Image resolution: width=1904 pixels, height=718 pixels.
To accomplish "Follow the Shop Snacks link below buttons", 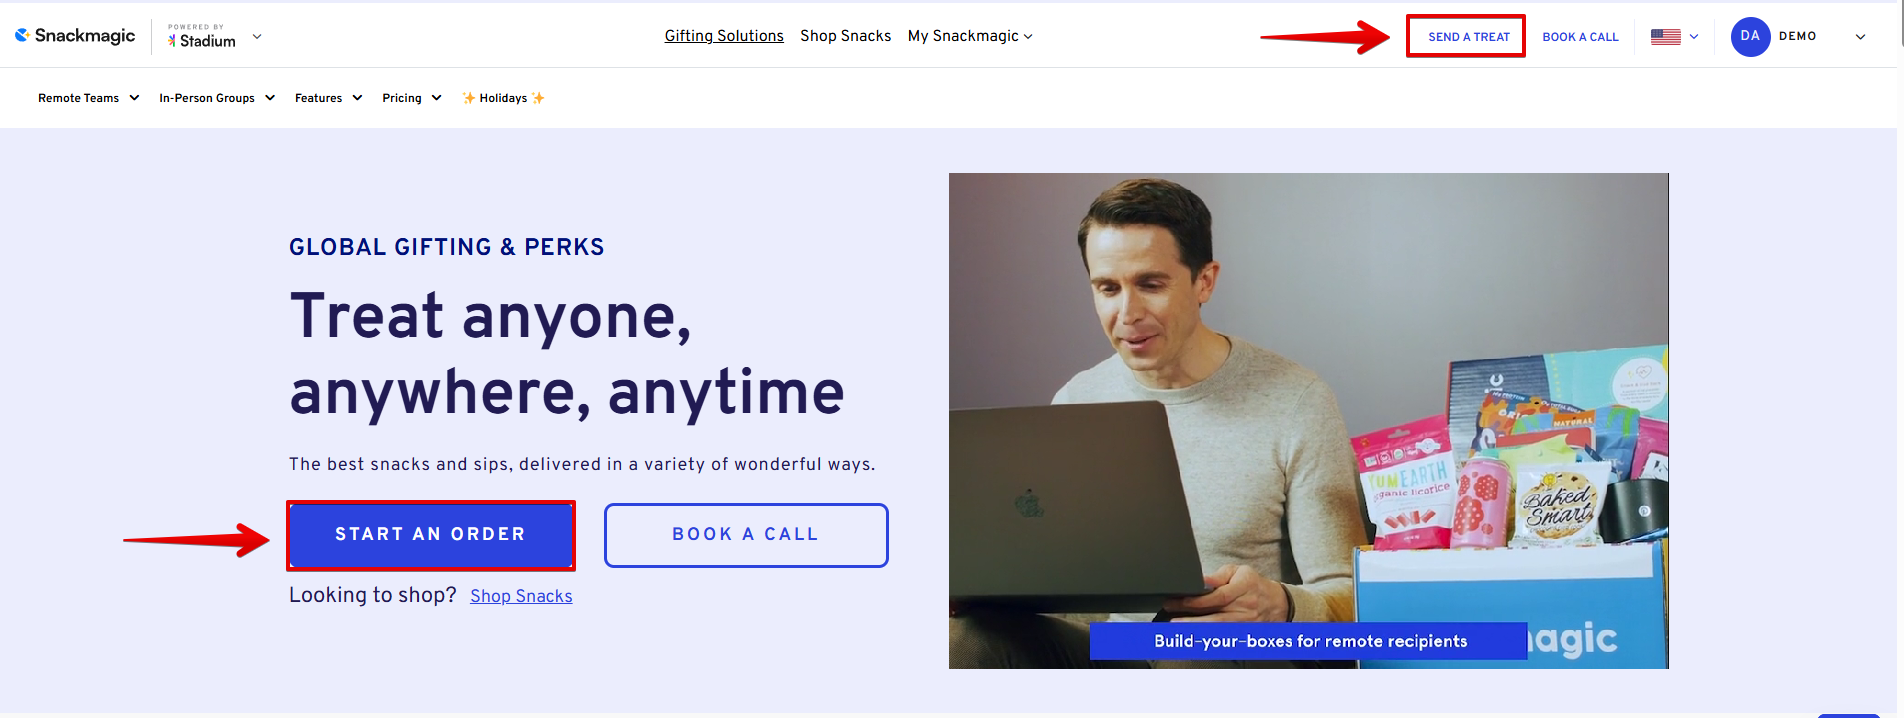I will pyautogui.click(x=521, y=596).
